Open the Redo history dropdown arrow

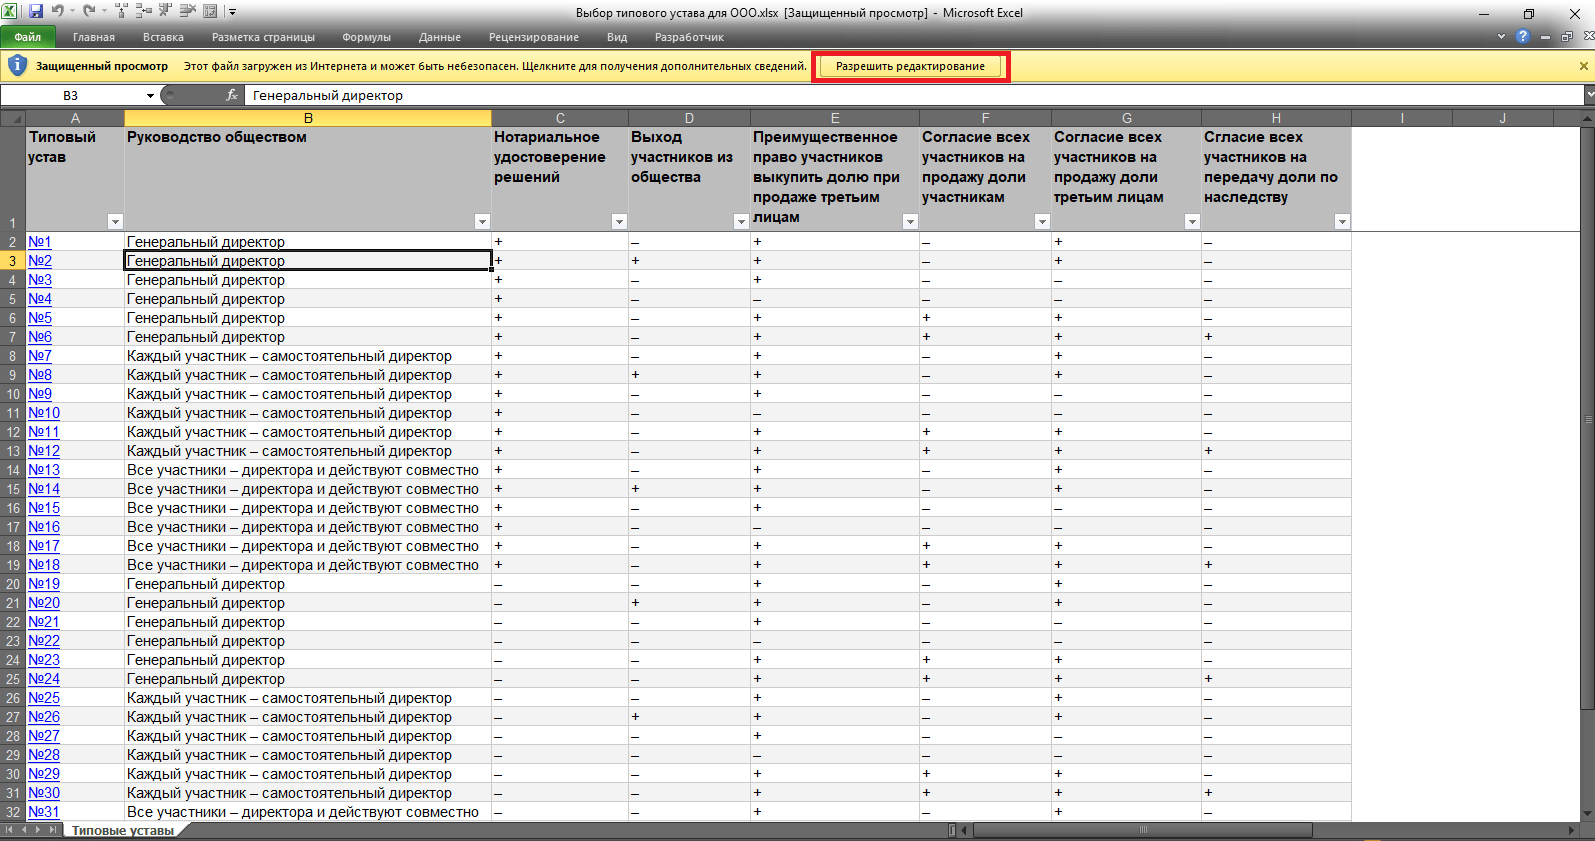104,11
